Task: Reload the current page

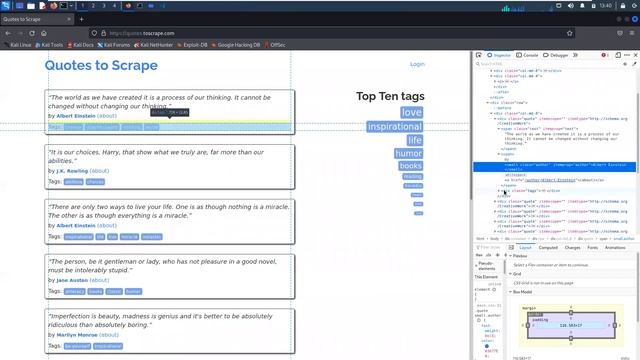Action: point(32,33)
